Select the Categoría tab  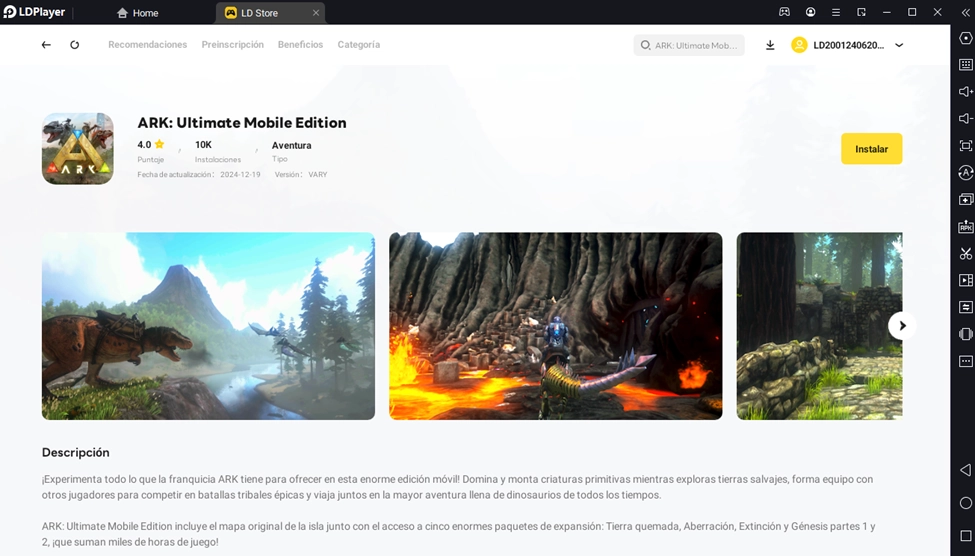[x=359, y=45]
